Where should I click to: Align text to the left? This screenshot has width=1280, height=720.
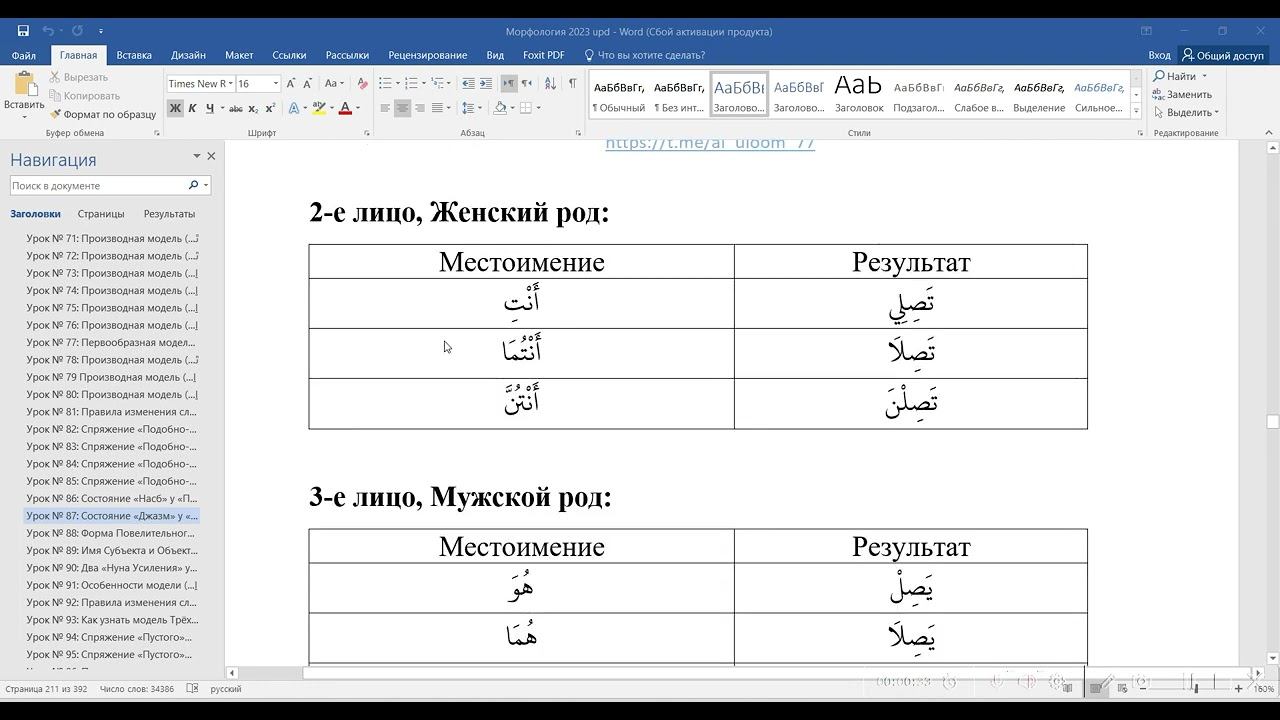(x=385, y=108)
